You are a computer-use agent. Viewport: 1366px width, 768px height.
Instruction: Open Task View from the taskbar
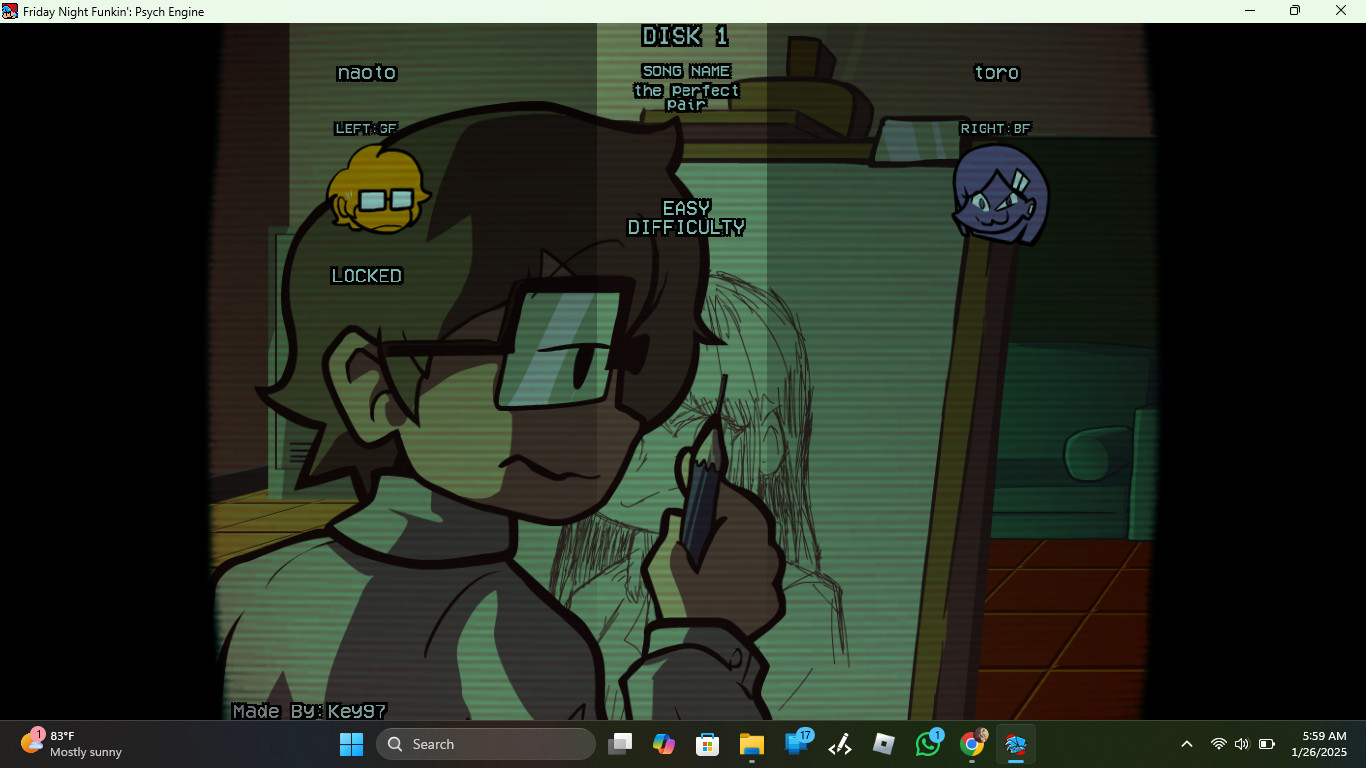[x=620, y=744]
